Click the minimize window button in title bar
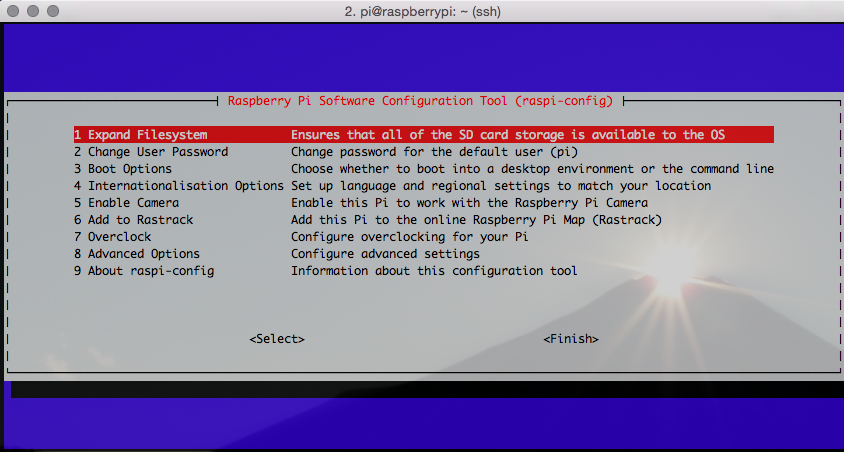The height and width of the screenshot is (452, 844). [33, 11]
